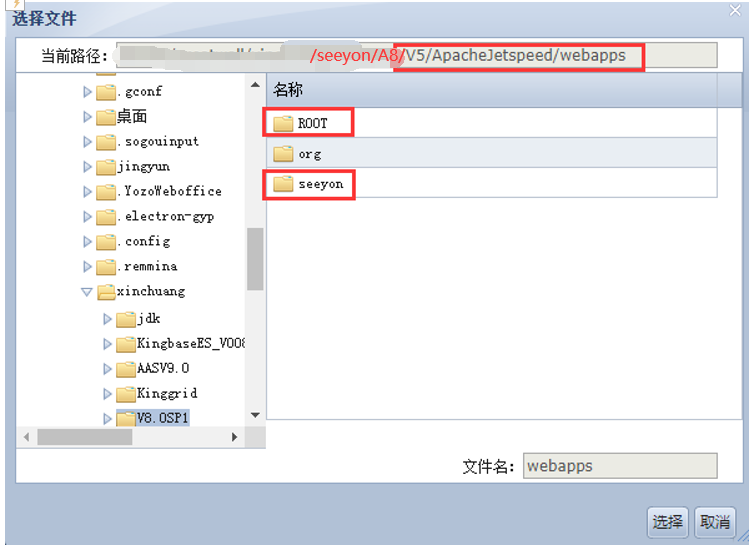Click the tree's vertical scrollbar thumb
749x546 pixels.
pyautogui.click(x=255, y=259)
